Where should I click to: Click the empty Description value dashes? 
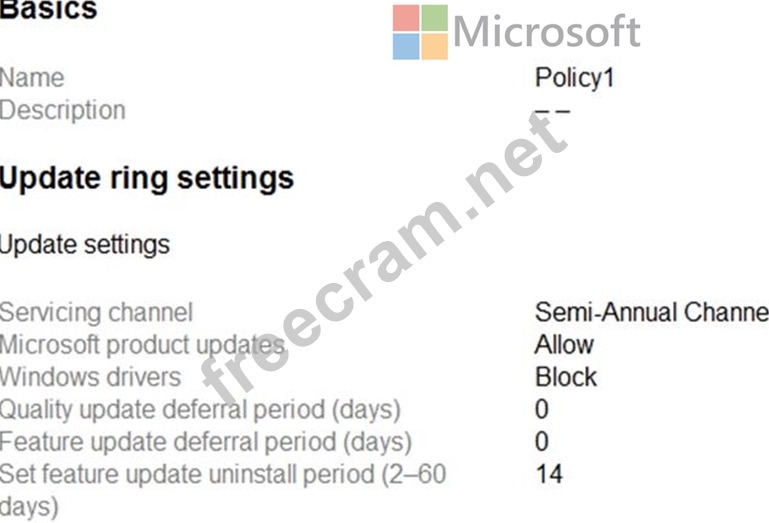pos(552,111)
